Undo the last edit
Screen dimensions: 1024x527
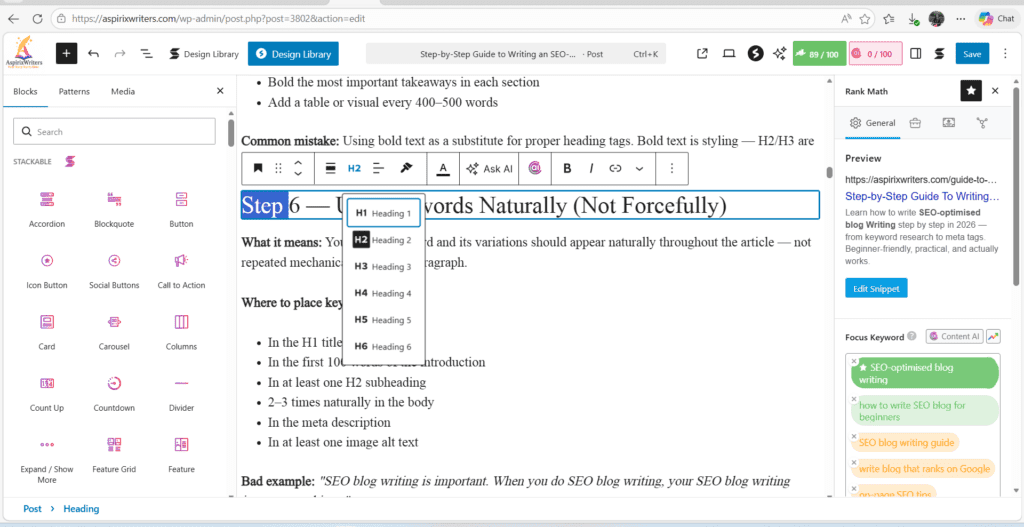click(93, 54)
